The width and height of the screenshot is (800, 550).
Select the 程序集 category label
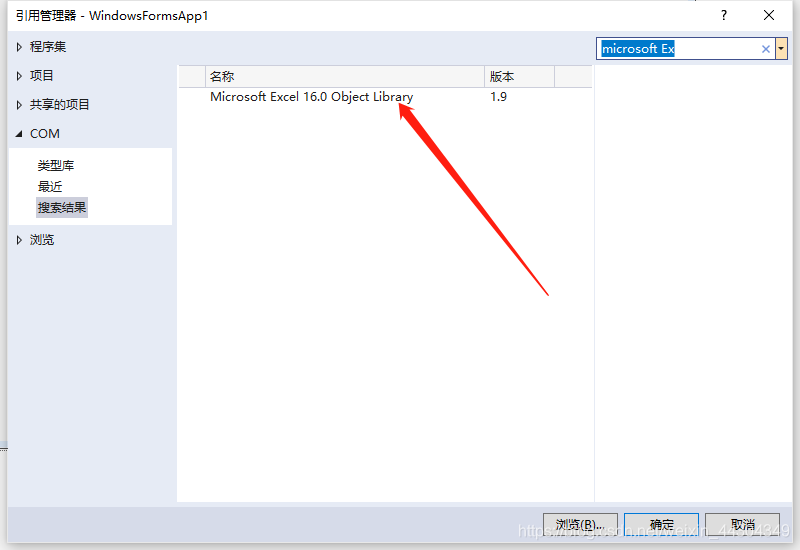pyautogui.click(x=48, y=47)
